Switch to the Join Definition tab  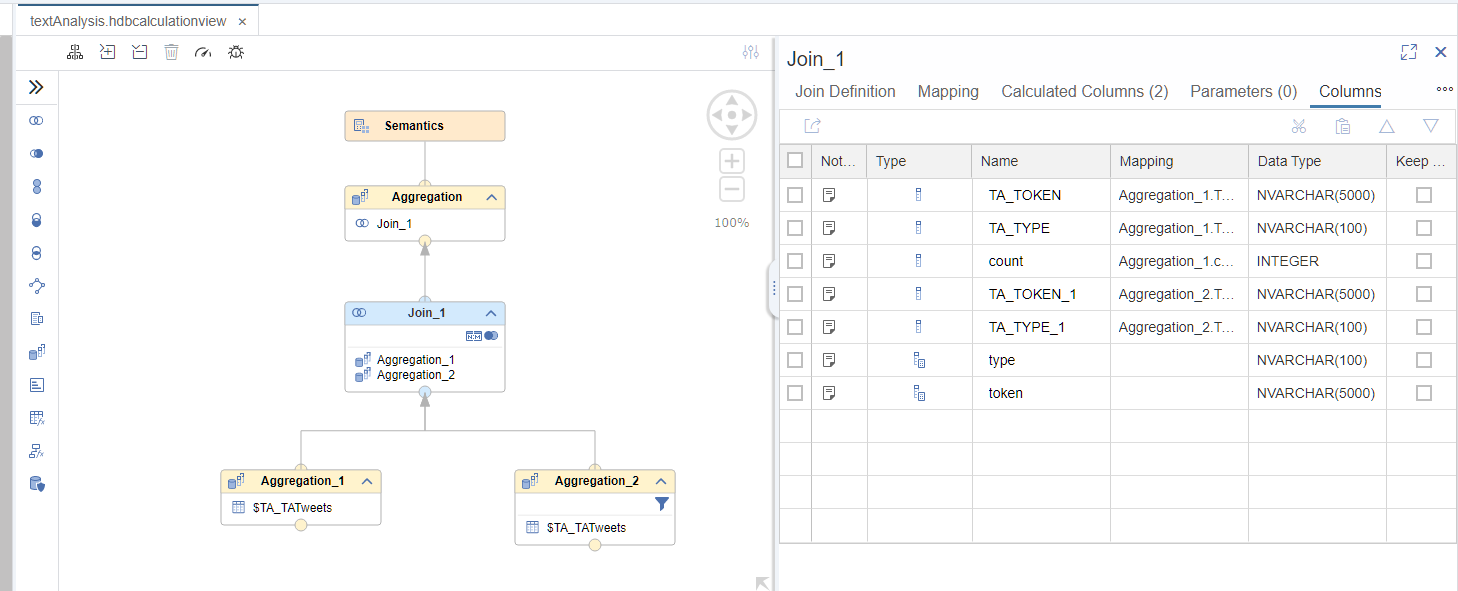pos(845,92)
